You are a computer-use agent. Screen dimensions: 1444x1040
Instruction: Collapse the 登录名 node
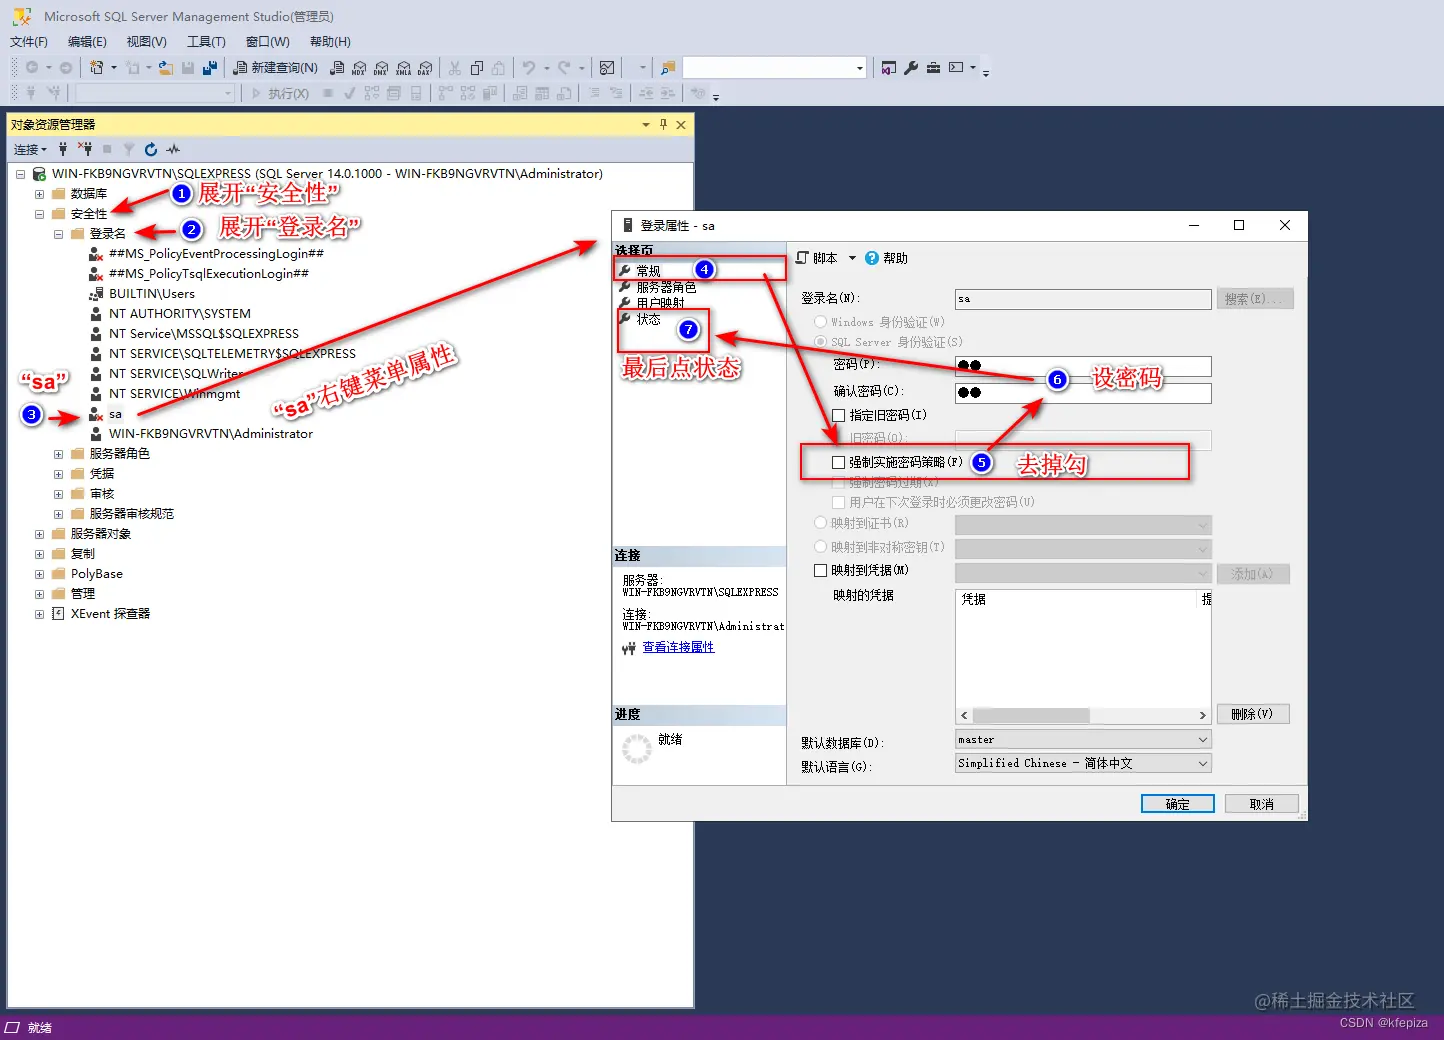[58, 234]
